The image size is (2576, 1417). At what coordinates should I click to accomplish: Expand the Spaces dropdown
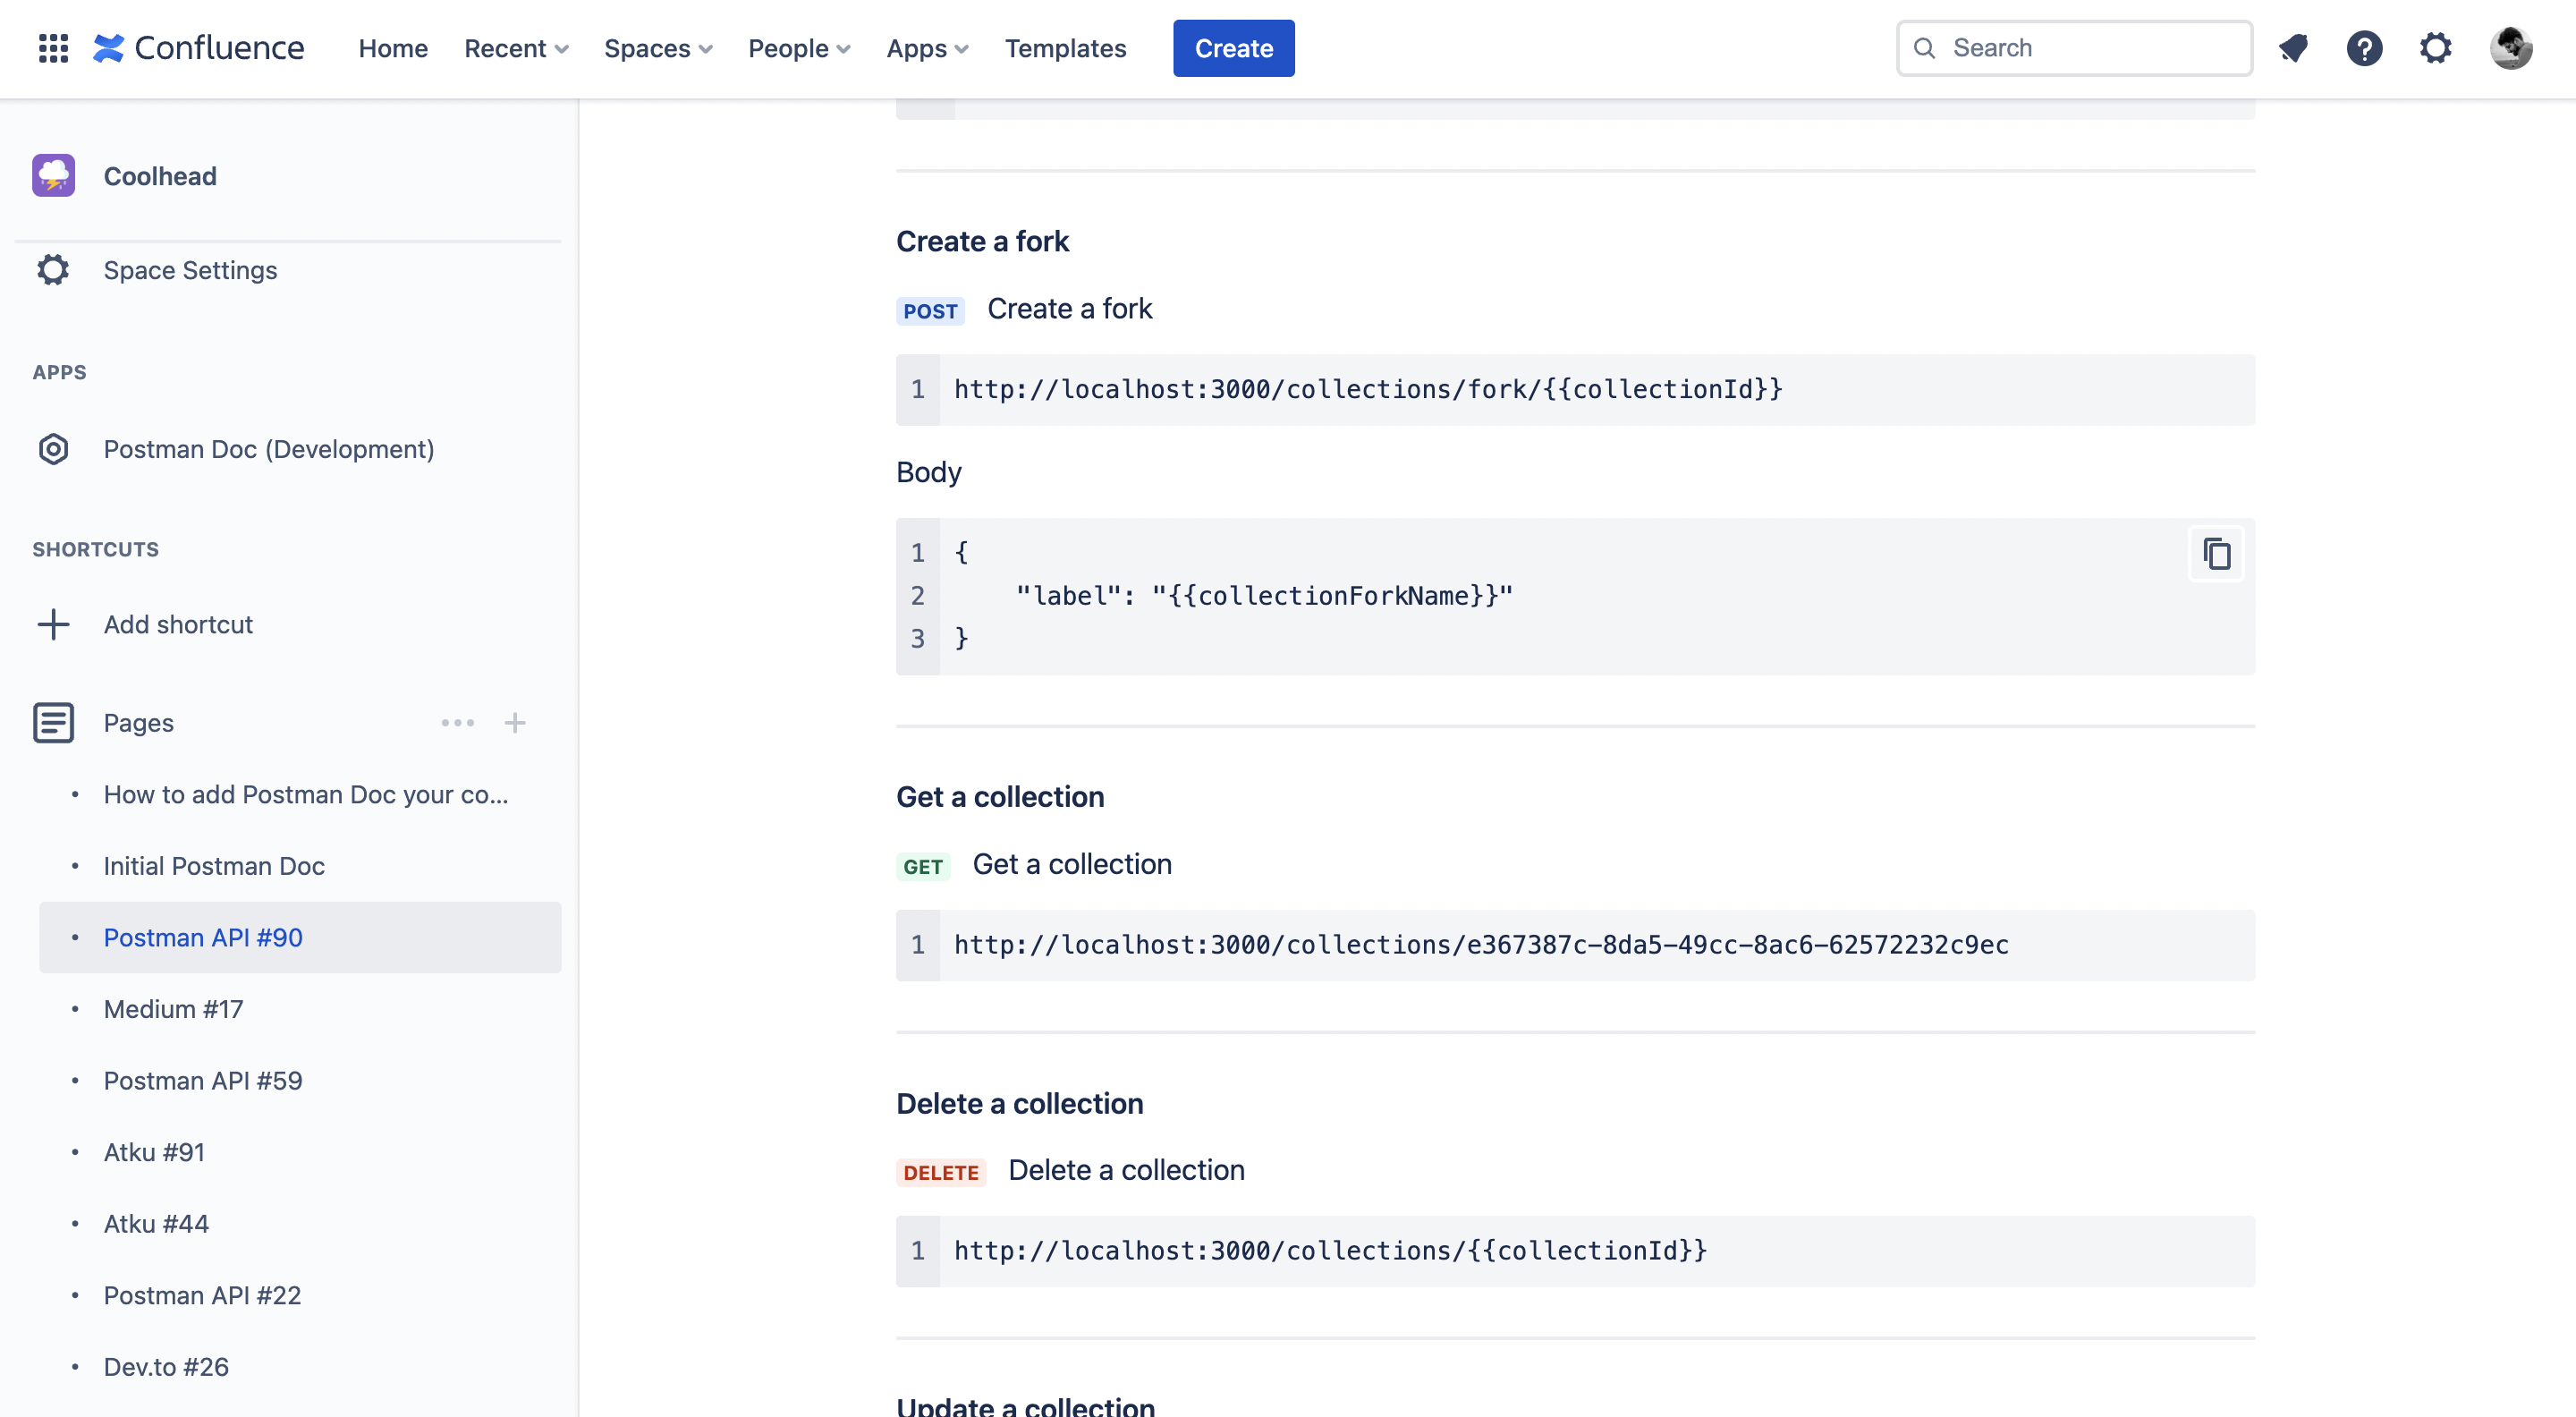[658, 48]
